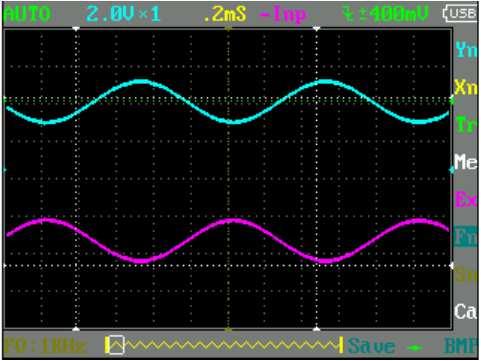
Task: Click the green trigger level marker on right edge
Action: [452, 99]
